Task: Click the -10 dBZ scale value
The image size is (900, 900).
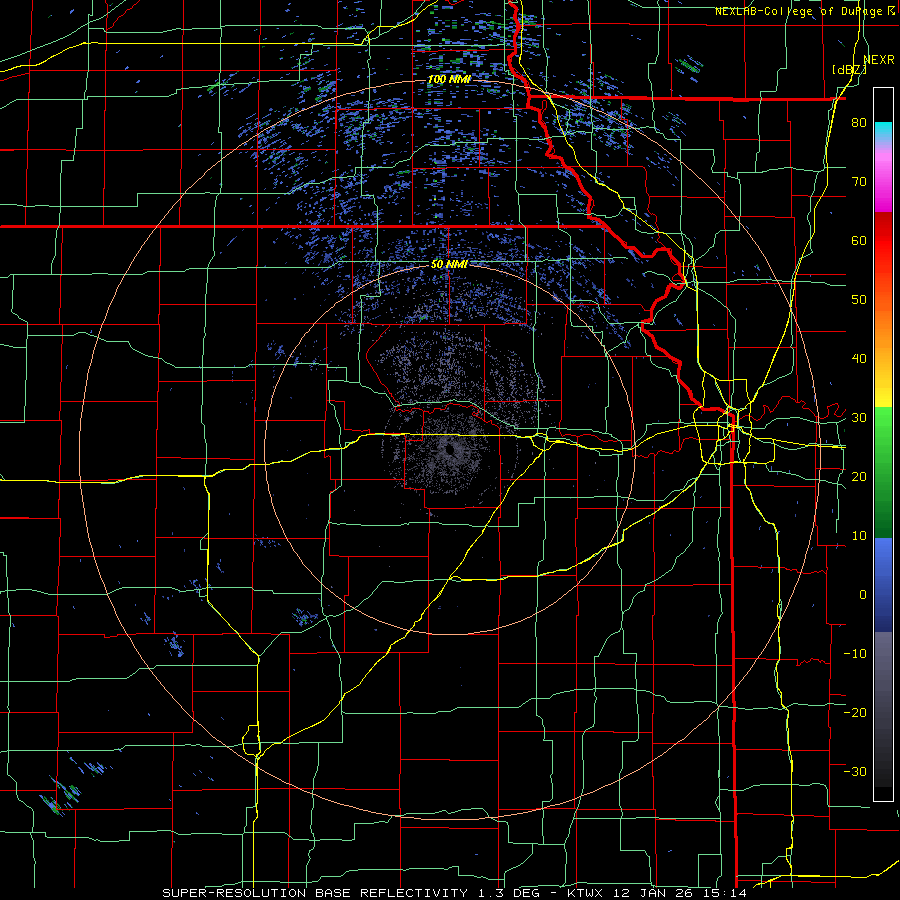Action: point(855,653)
